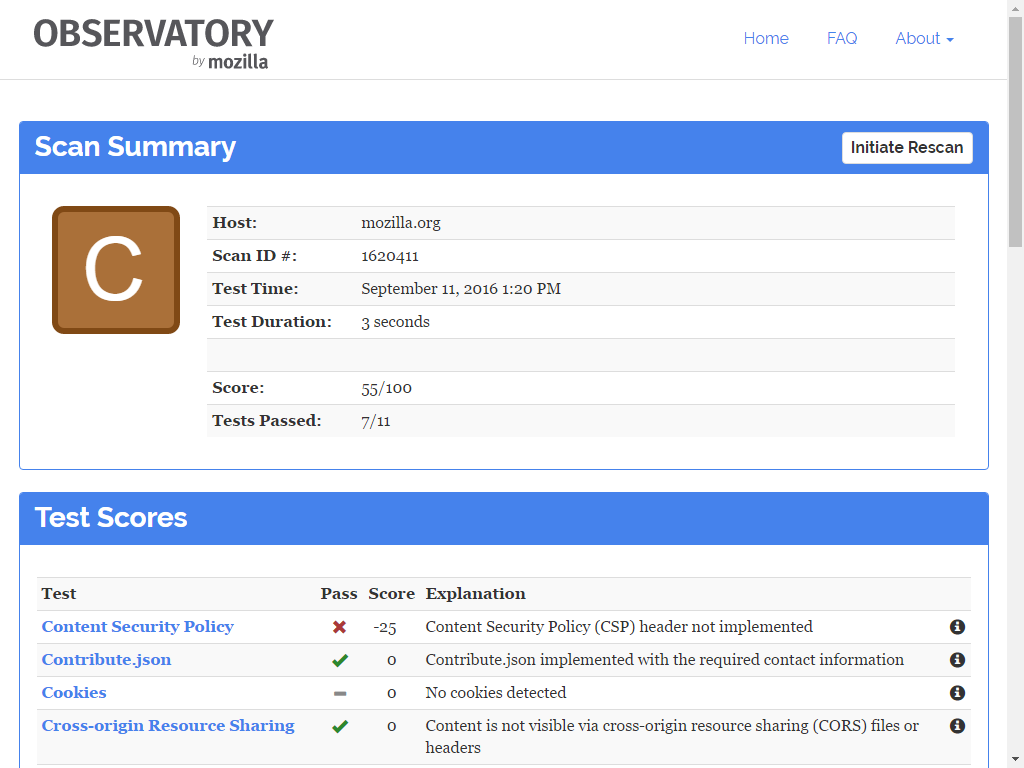Click the vertical scrollbar thumb

[1015, 133]
